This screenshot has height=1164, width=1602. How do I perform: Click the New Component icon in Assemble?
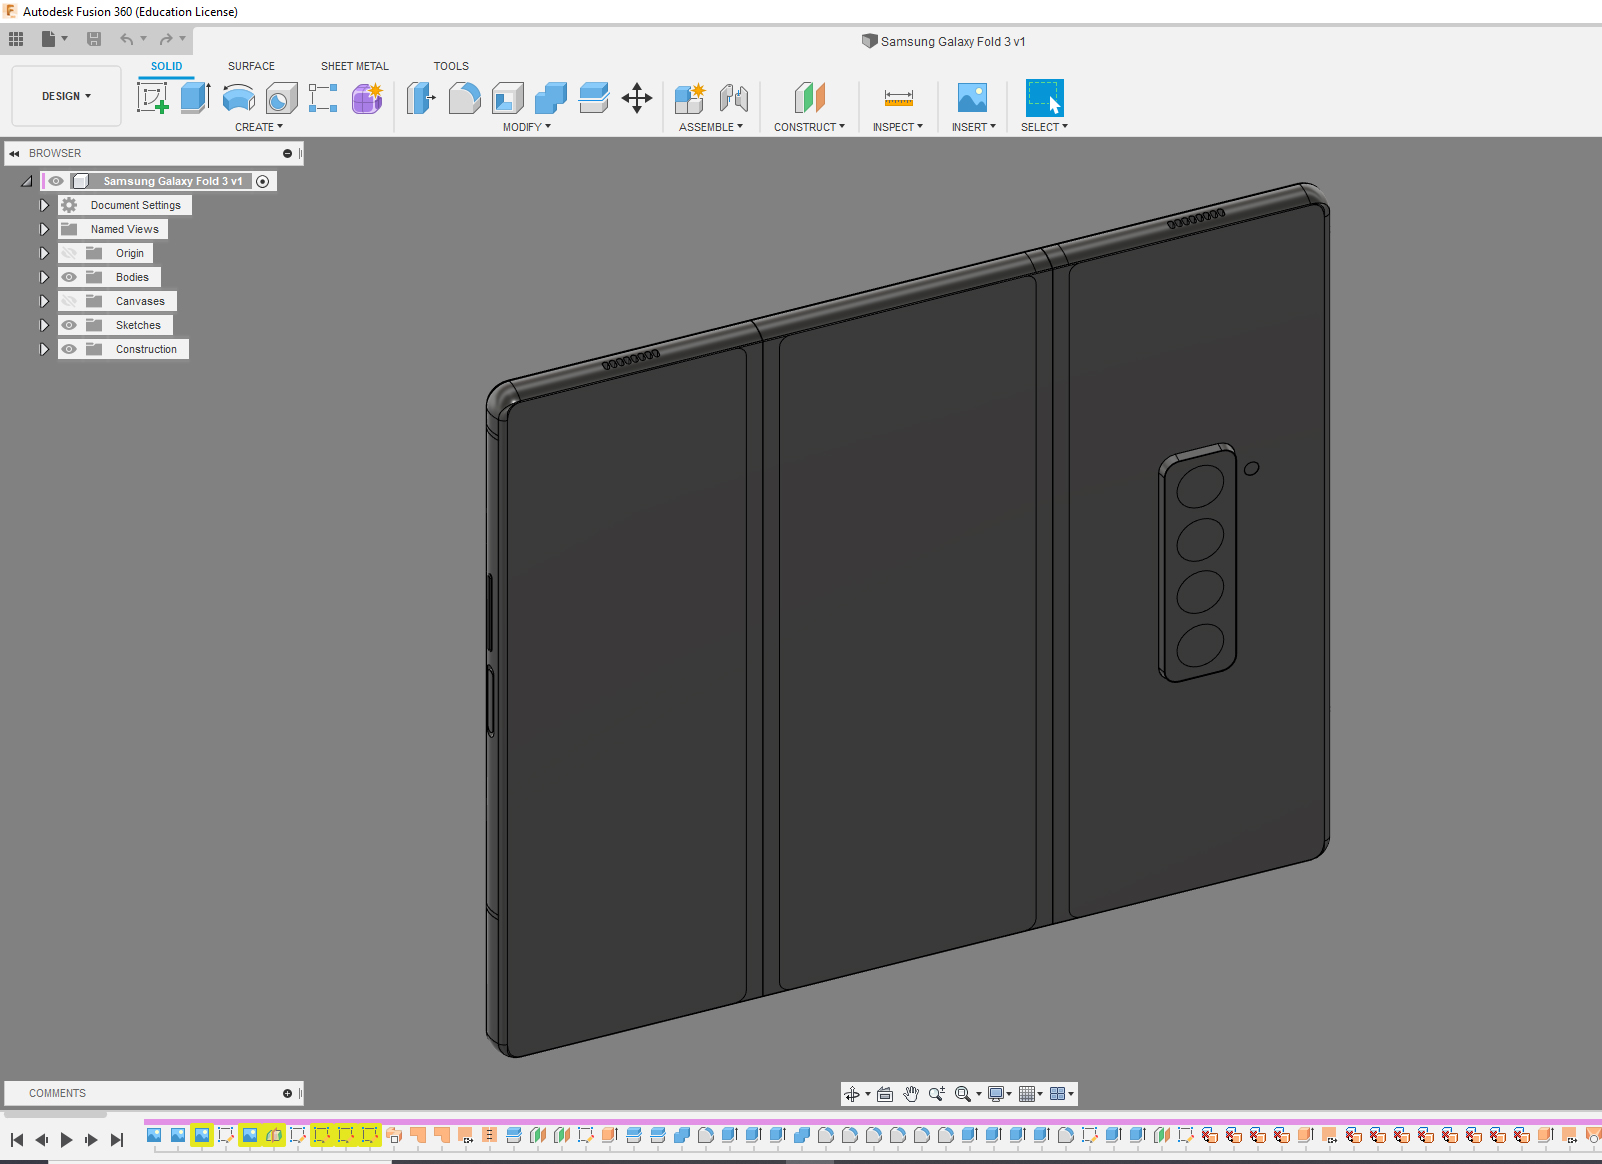click(x=690, y=98)
